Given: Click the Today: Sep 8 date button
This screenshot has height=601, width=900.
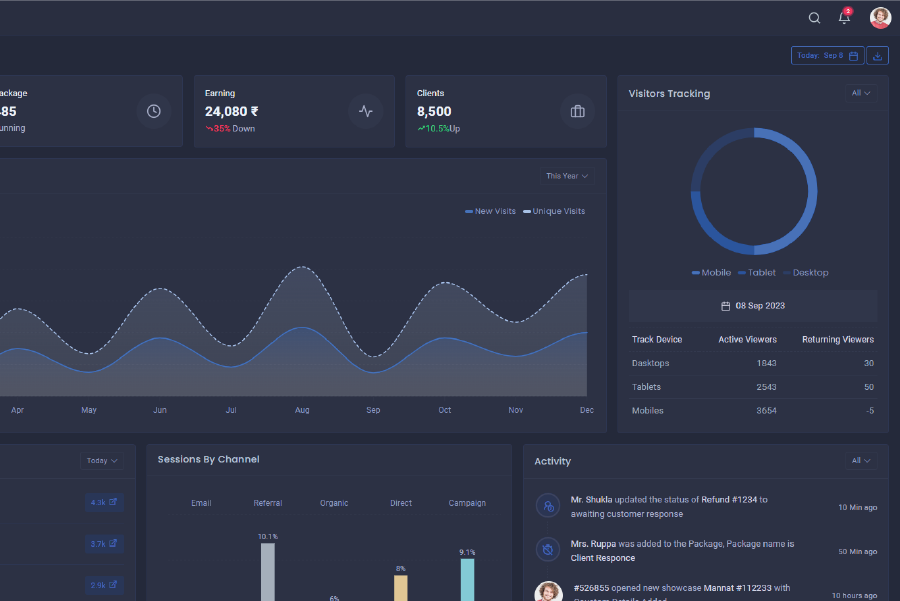Looking at the screenshot, I should pos(826,56).
